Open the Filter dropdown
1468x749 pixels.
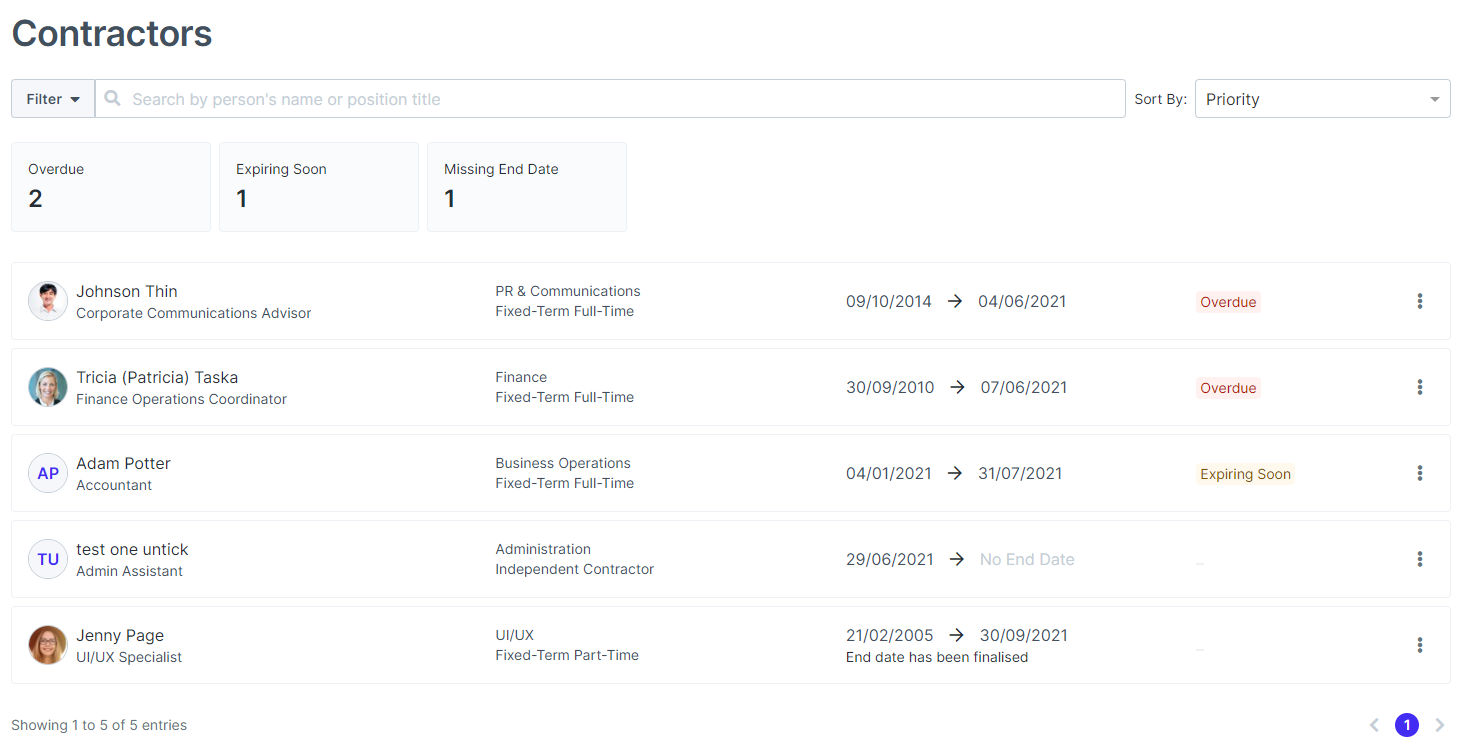[52, 98]
